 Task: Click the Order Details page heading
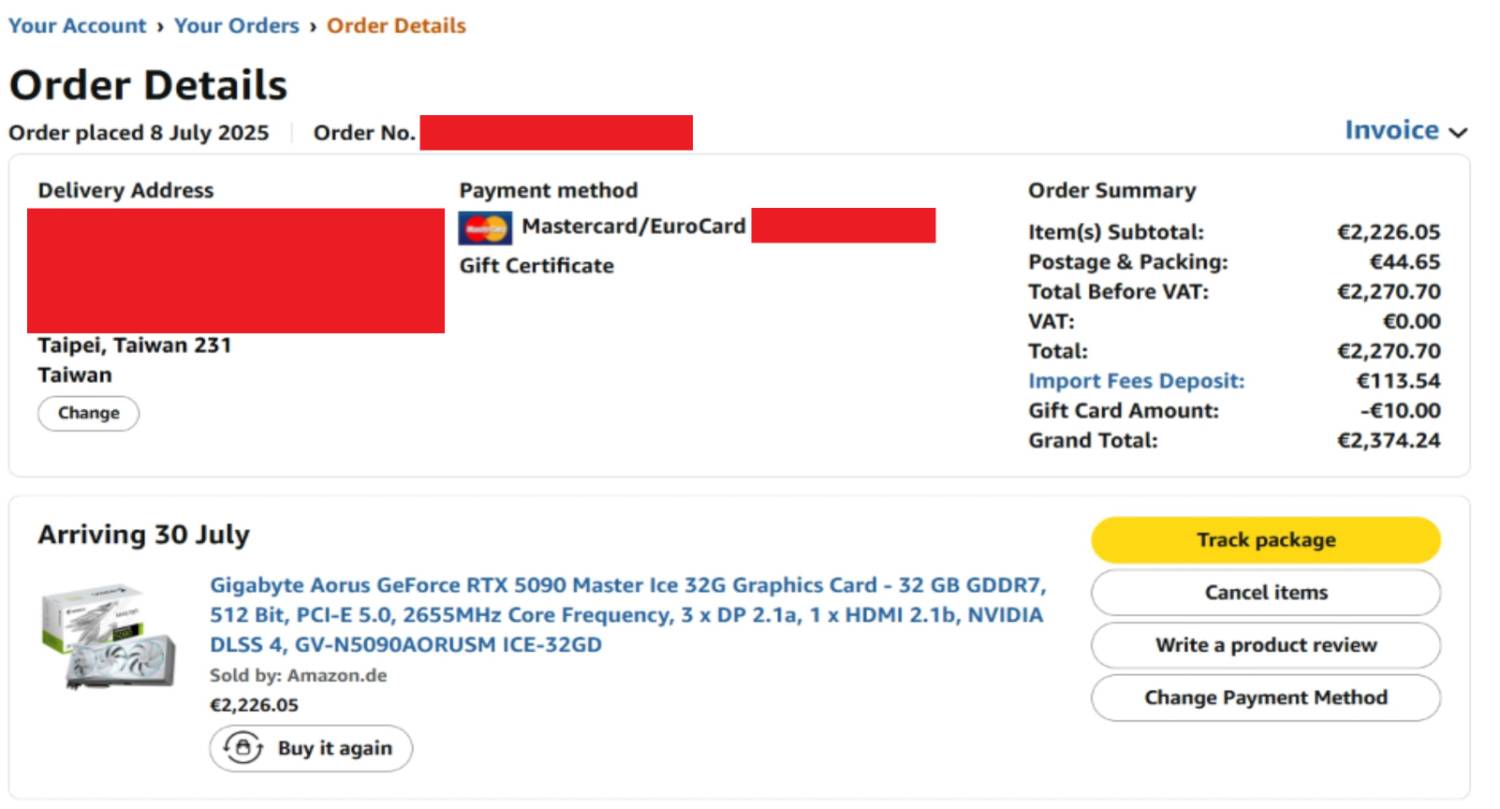(148, 85)
